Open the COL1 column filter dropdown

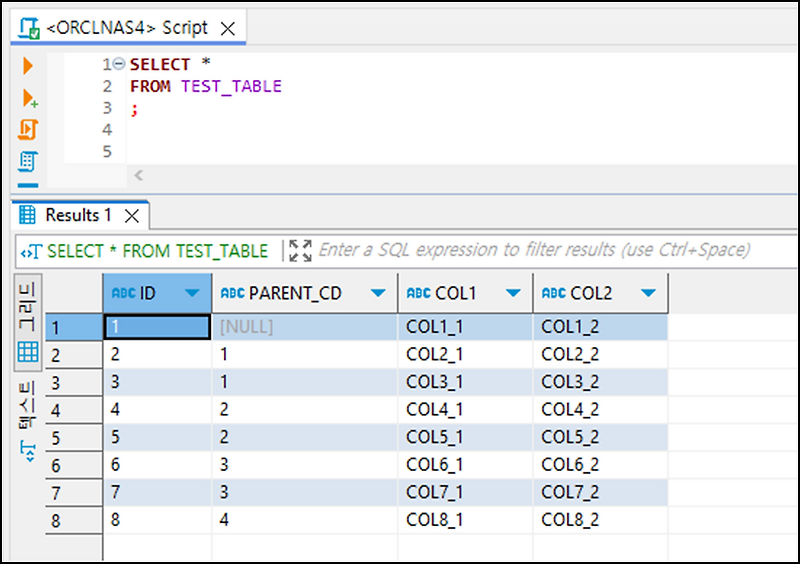pyautogui.click(x=513, y=293)
